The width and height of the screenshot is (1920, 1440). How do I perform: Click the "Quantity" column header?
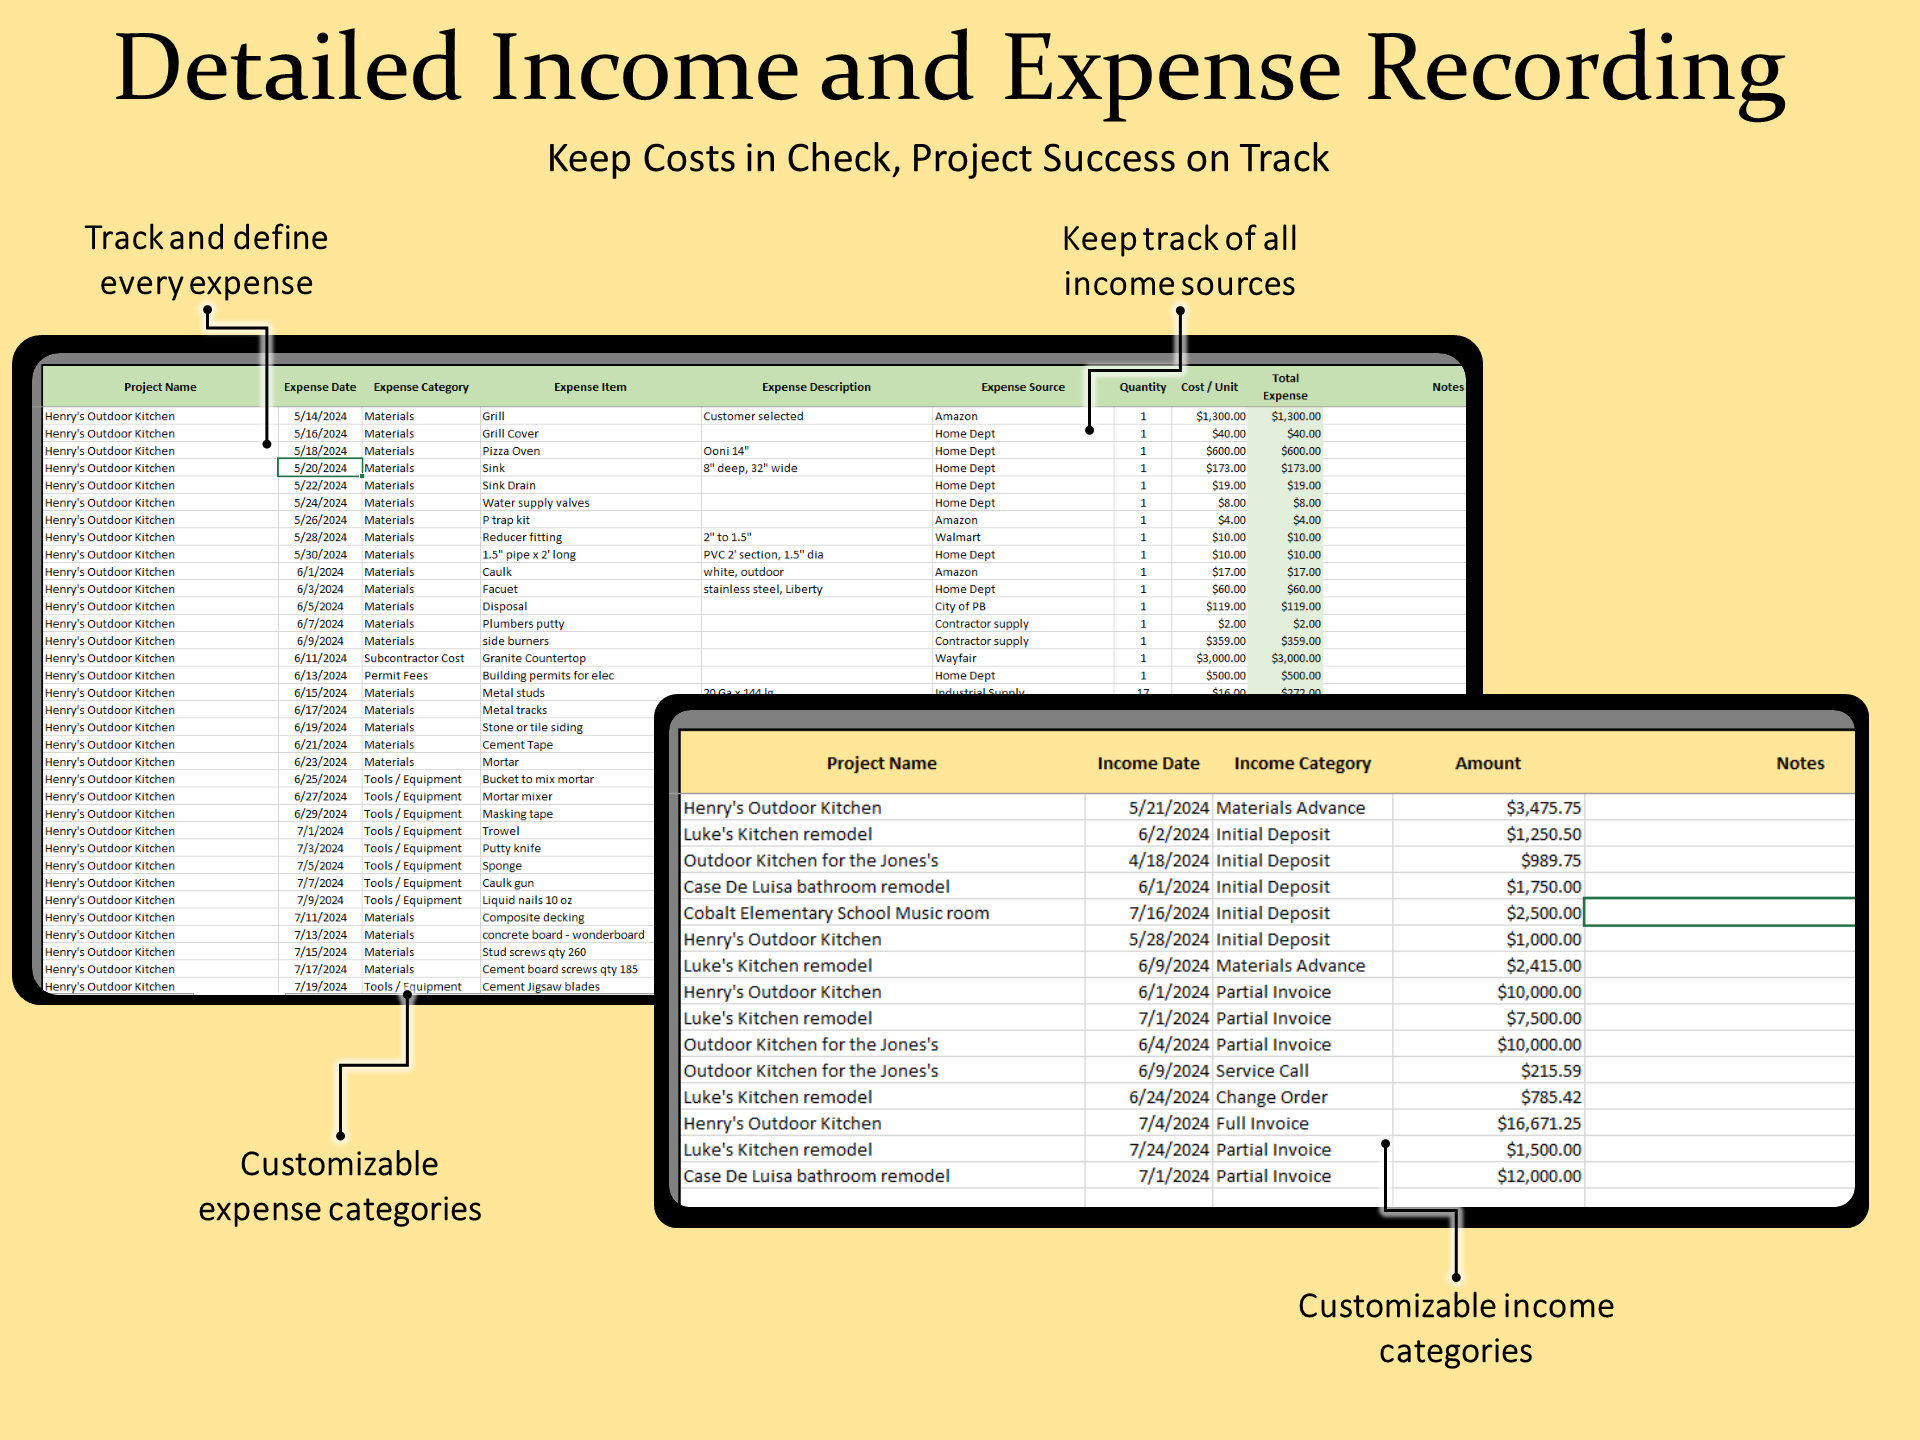coord(1142,387)
